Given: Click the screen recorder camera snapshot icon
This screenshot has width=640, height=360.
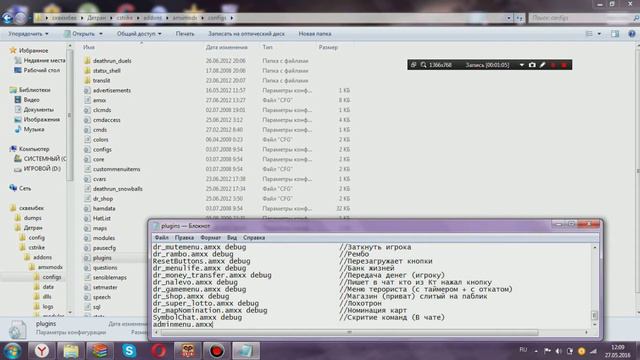Looking at the screenshot, I should [x=532, y=64].
